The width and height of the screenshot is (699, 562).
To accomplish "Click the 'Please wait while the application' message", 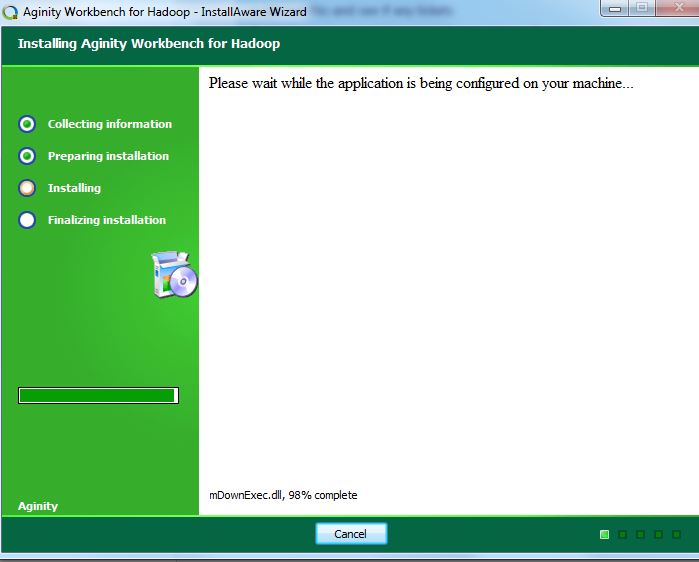I will (x=421, y=83).
